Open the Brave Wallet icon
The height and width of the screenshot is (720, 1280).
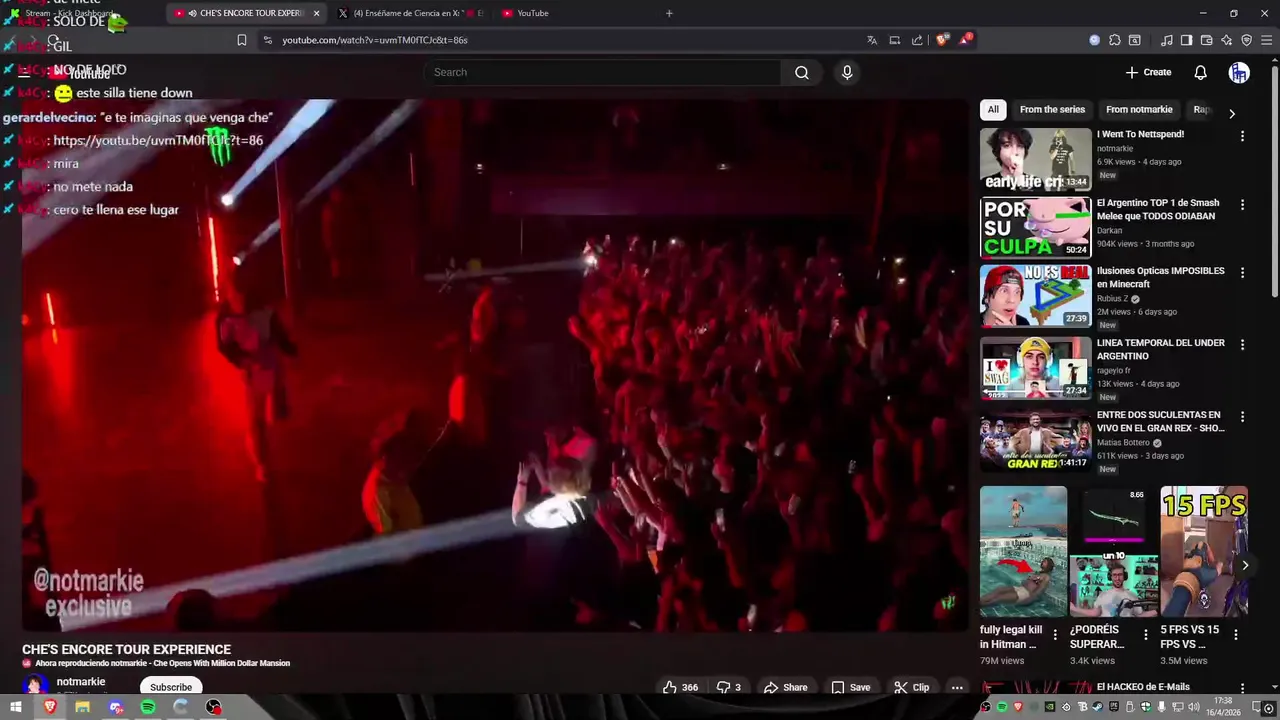point(1207,40)
